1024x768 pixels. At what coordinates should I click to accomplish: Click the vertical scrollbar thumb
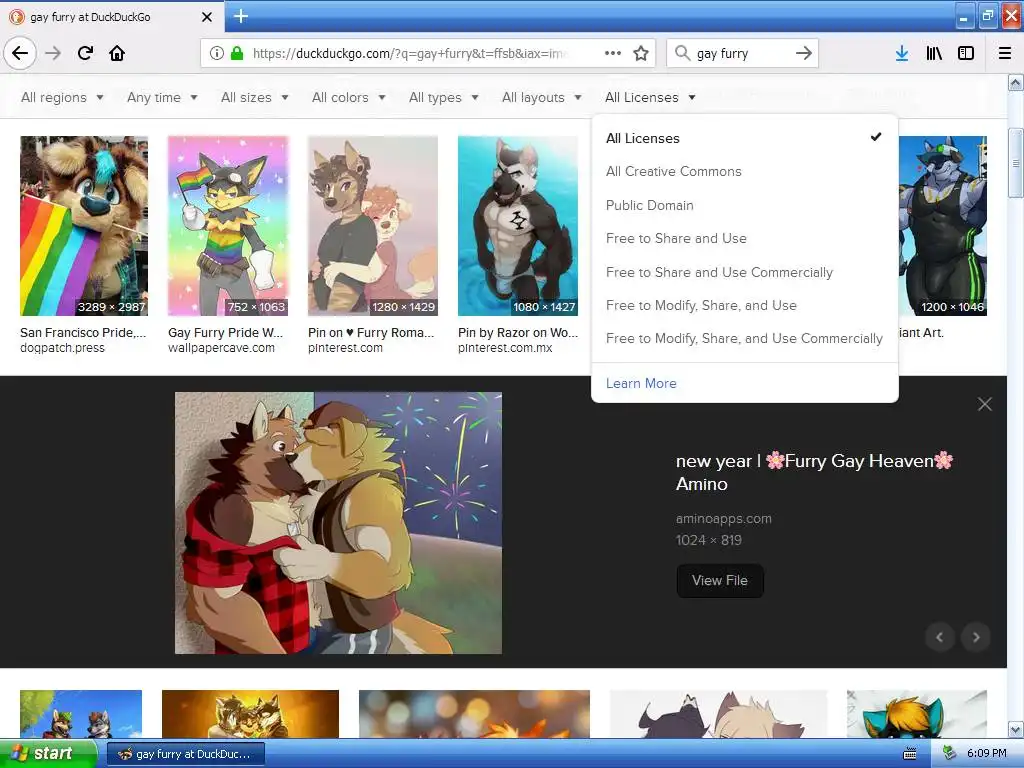[1015, 163]
